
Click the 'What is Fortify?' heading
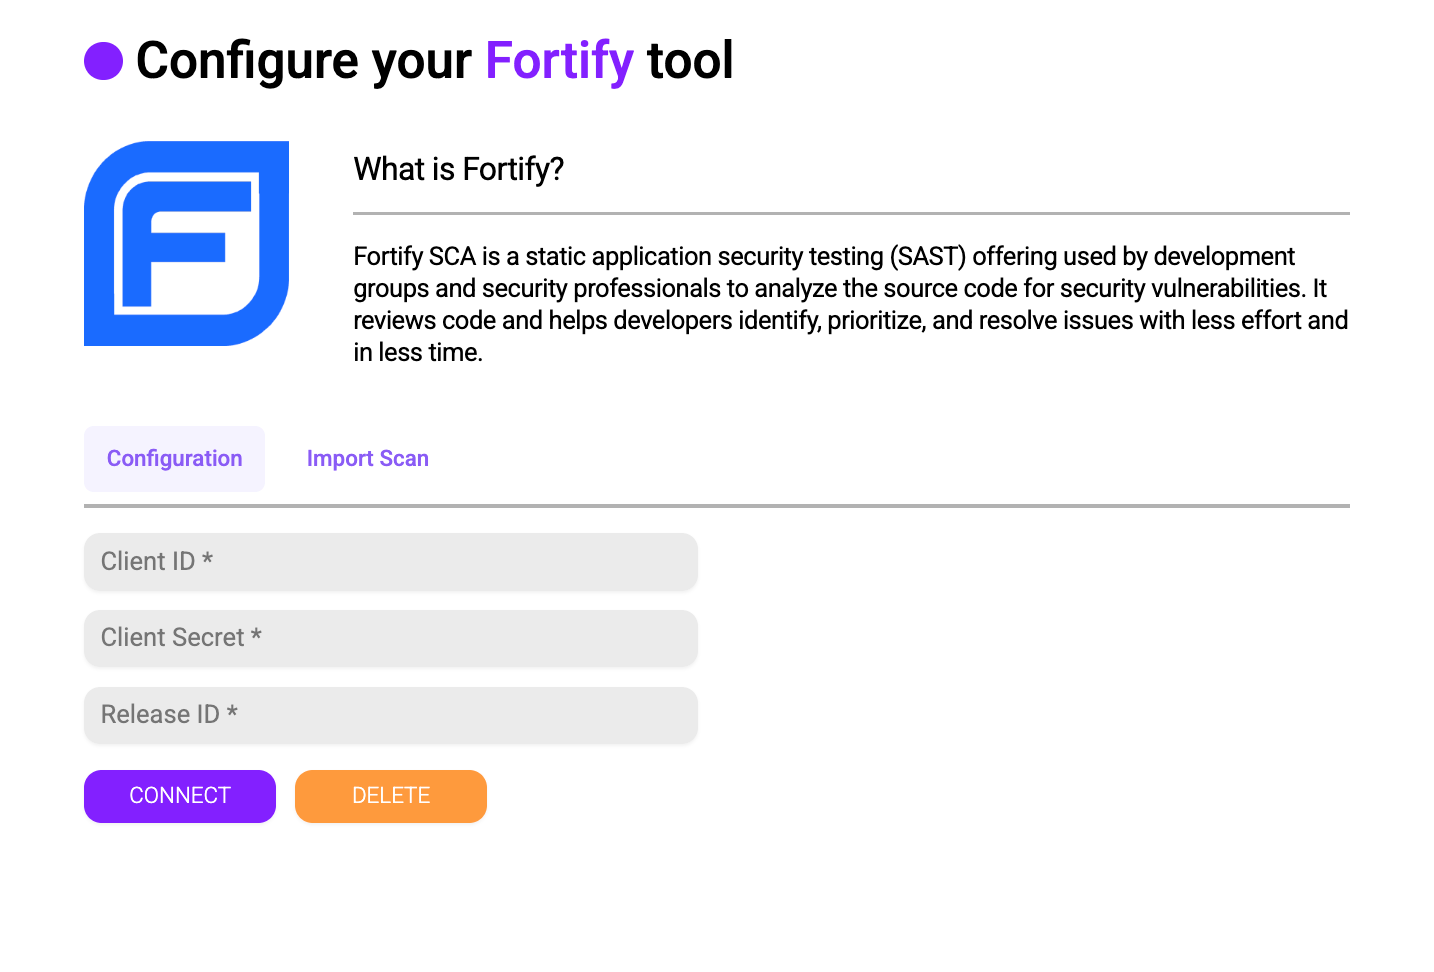(x=458, y=169)
